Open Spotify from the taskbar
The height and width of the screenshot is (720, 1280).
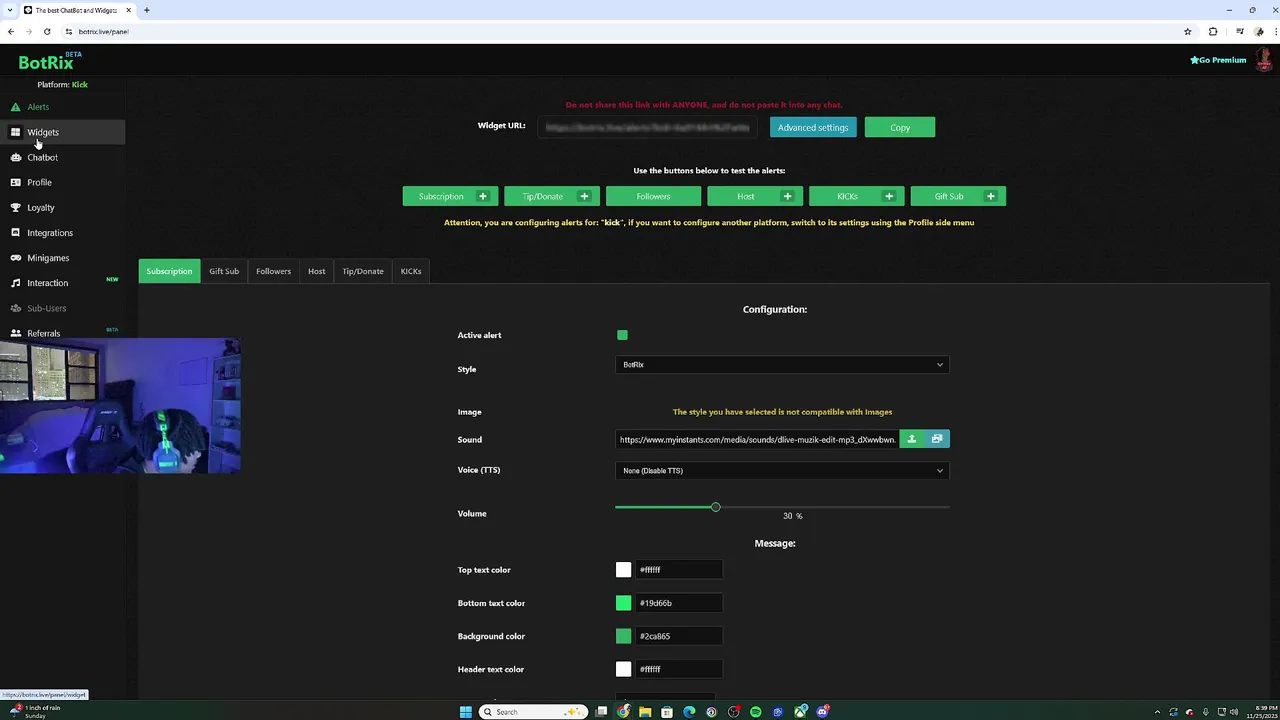(x=755, y=712)
